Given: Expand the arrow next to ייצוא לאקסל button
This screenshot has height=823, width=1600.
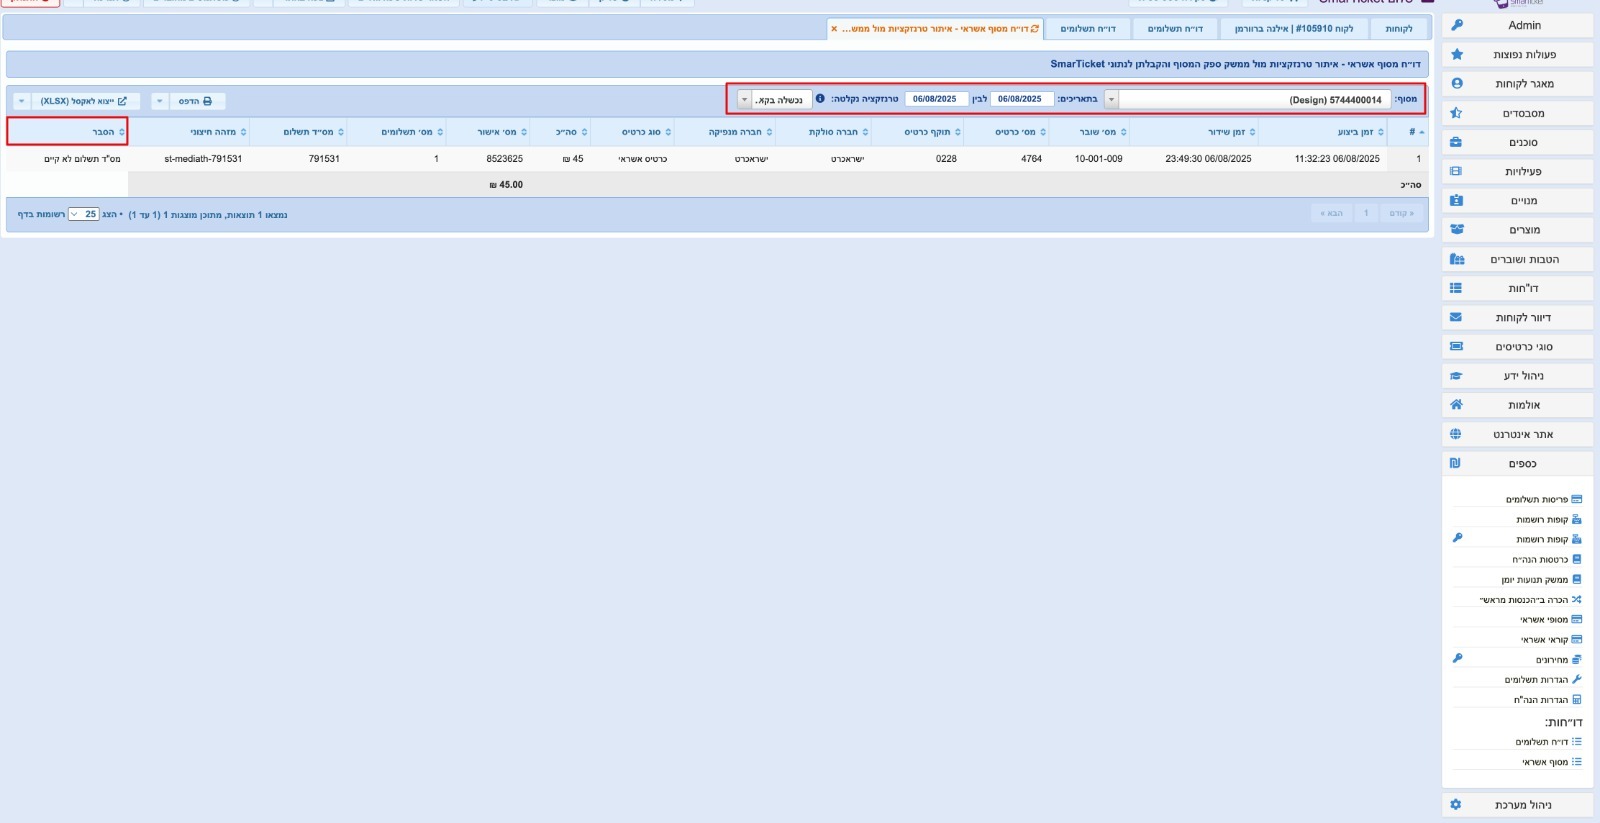Looking at the screenshot, I should point(21,101).
